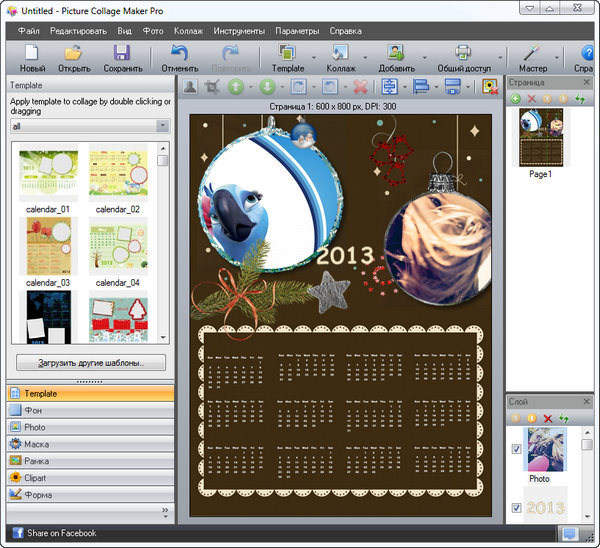Click the Загрузить другие шаблоны button
This screenshot has width=600, height=548.
(x=91, y=362)
